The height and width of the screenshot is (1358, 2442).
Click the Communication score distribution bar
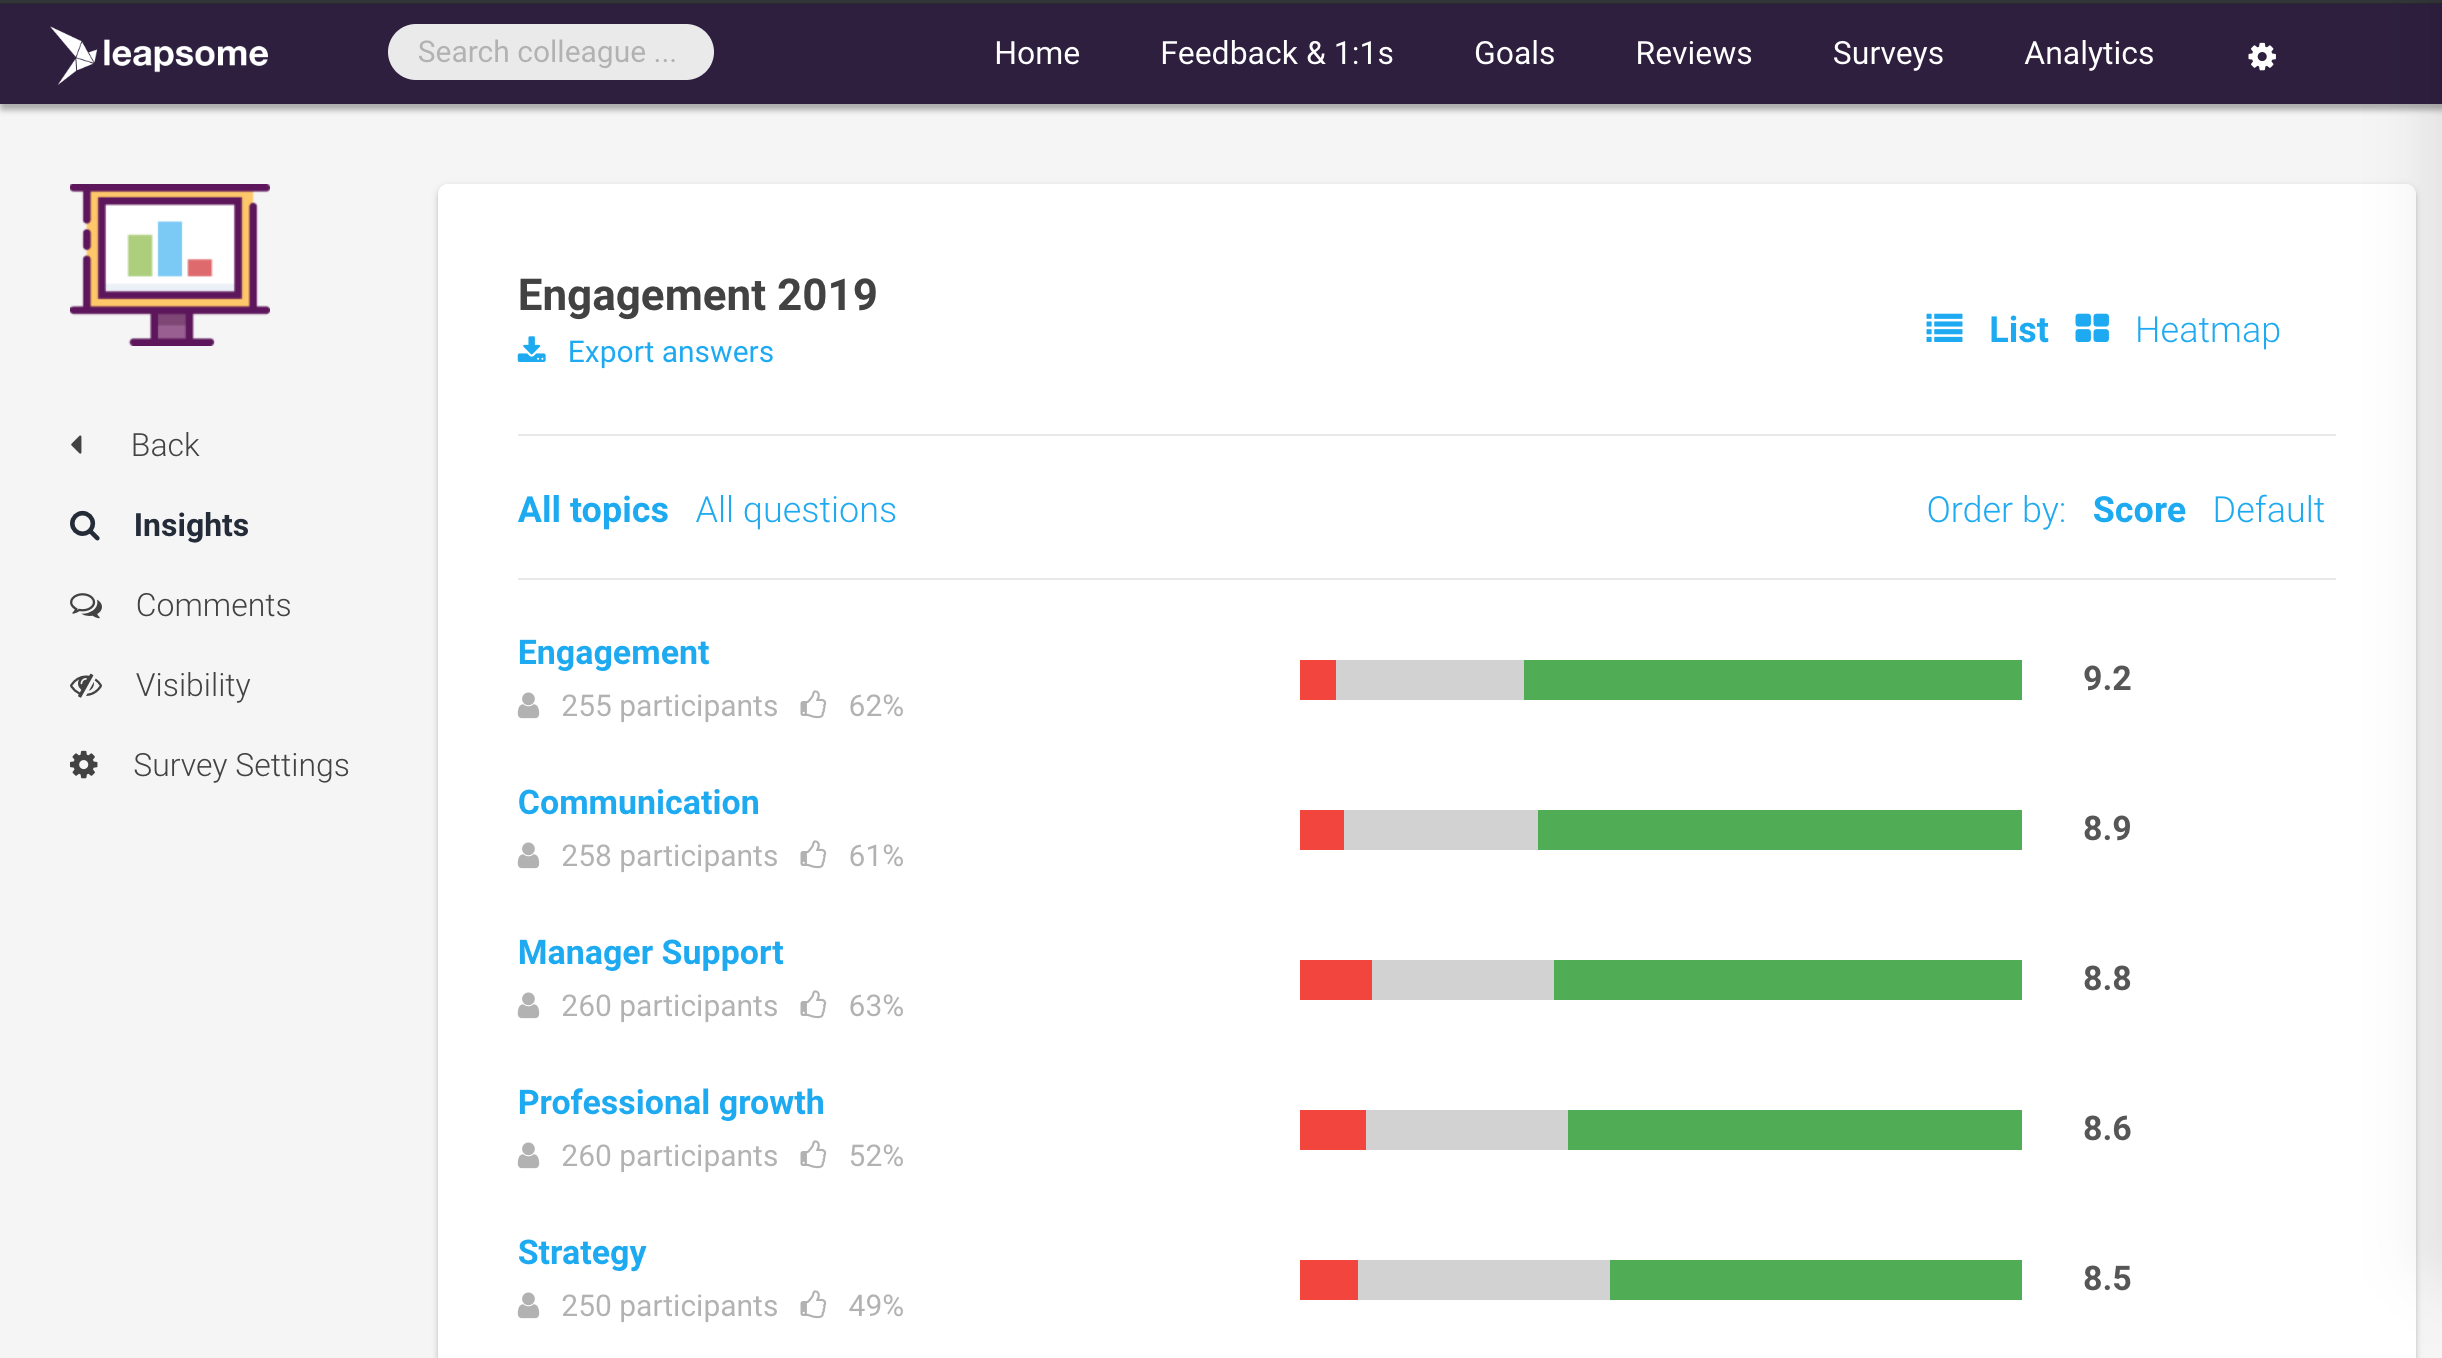pyautogui.click(x=1660, y=830)
